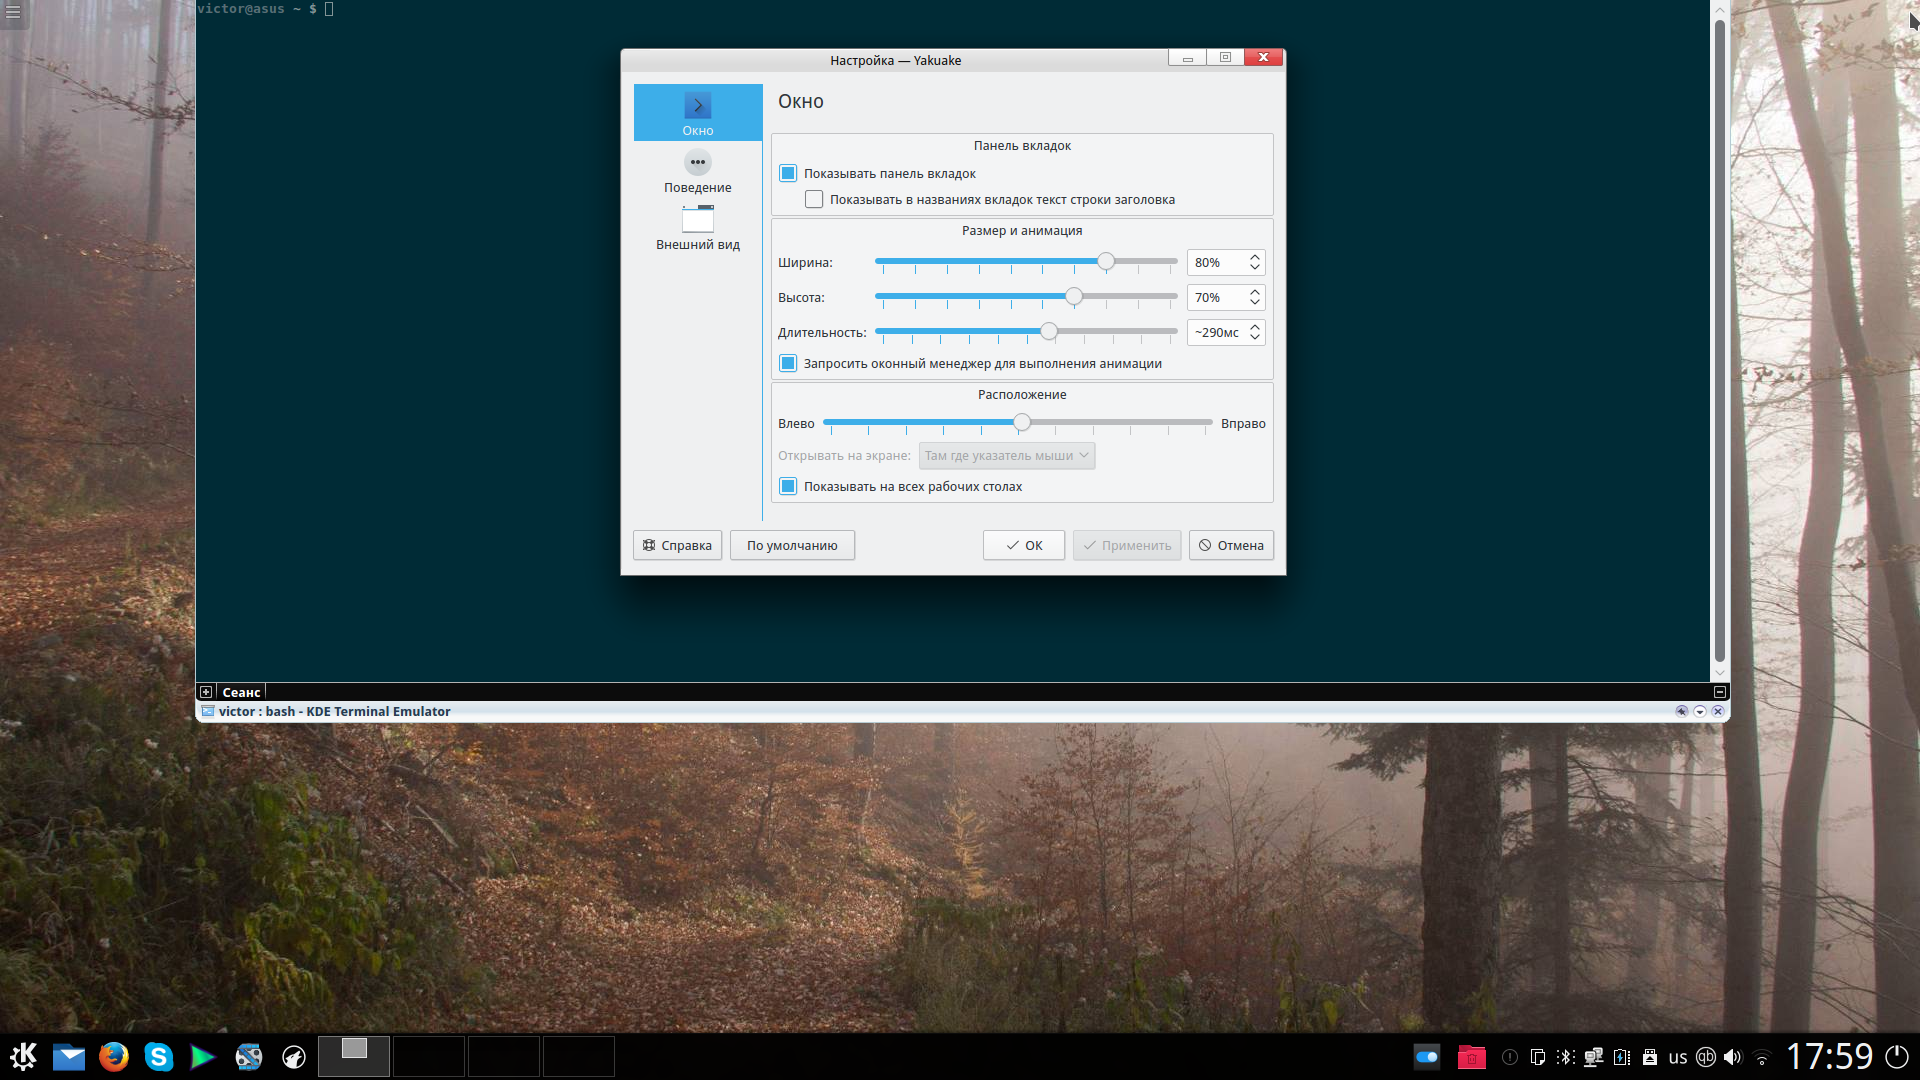This screenshot has height=1080, width=1920.
Task: Toggle Показывать панель вкладок checkbox
Action: (788, 174)
